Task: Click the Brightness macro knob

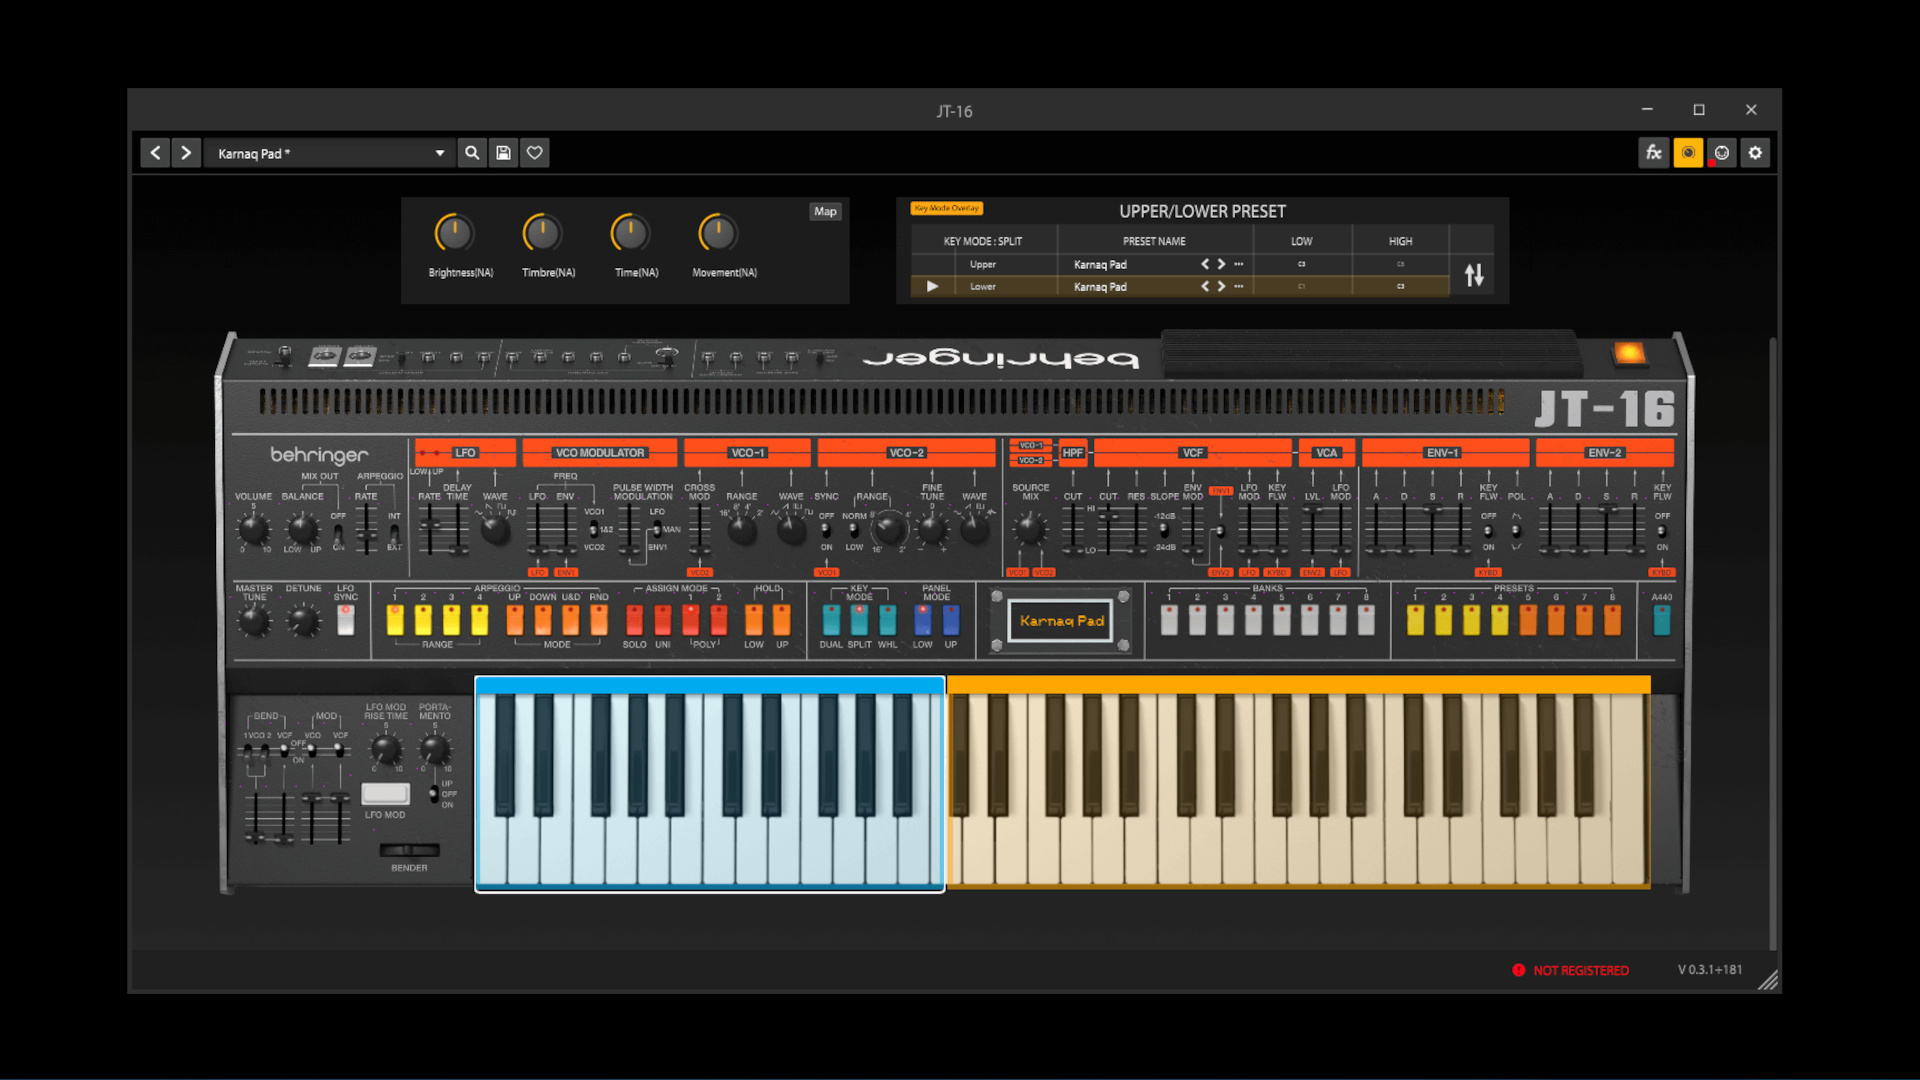Action: tap(454, 233)
